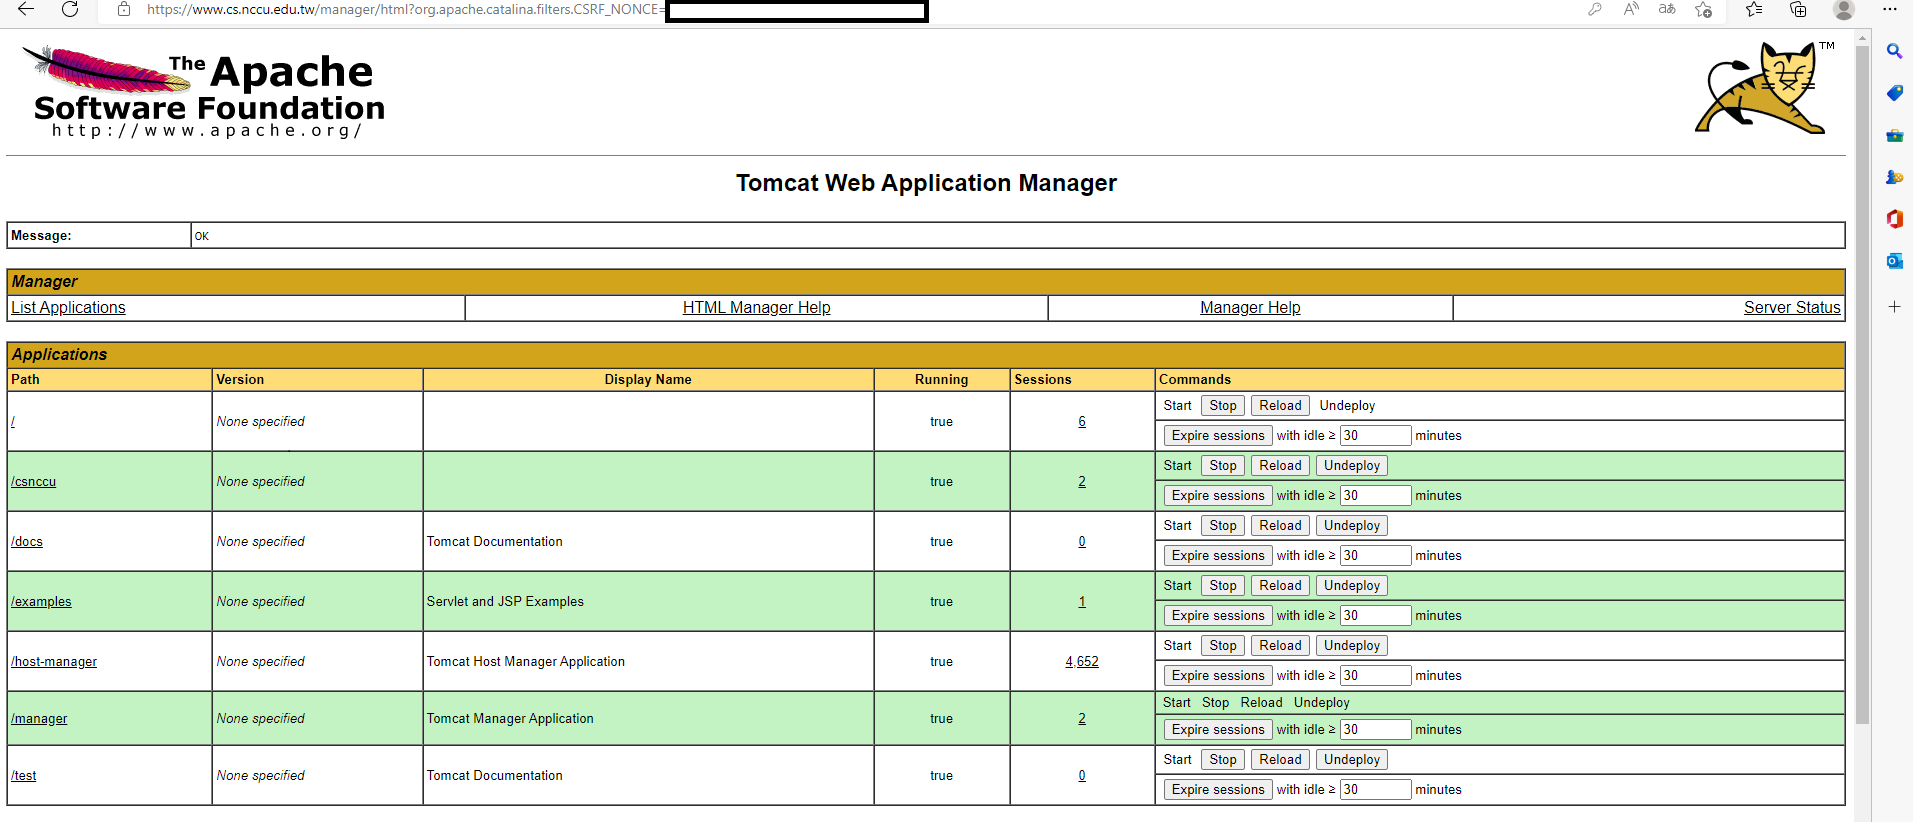Viewport: 1913px width, 822px height.
Task: Open the /host-manager application link
Action: [54, 661]
